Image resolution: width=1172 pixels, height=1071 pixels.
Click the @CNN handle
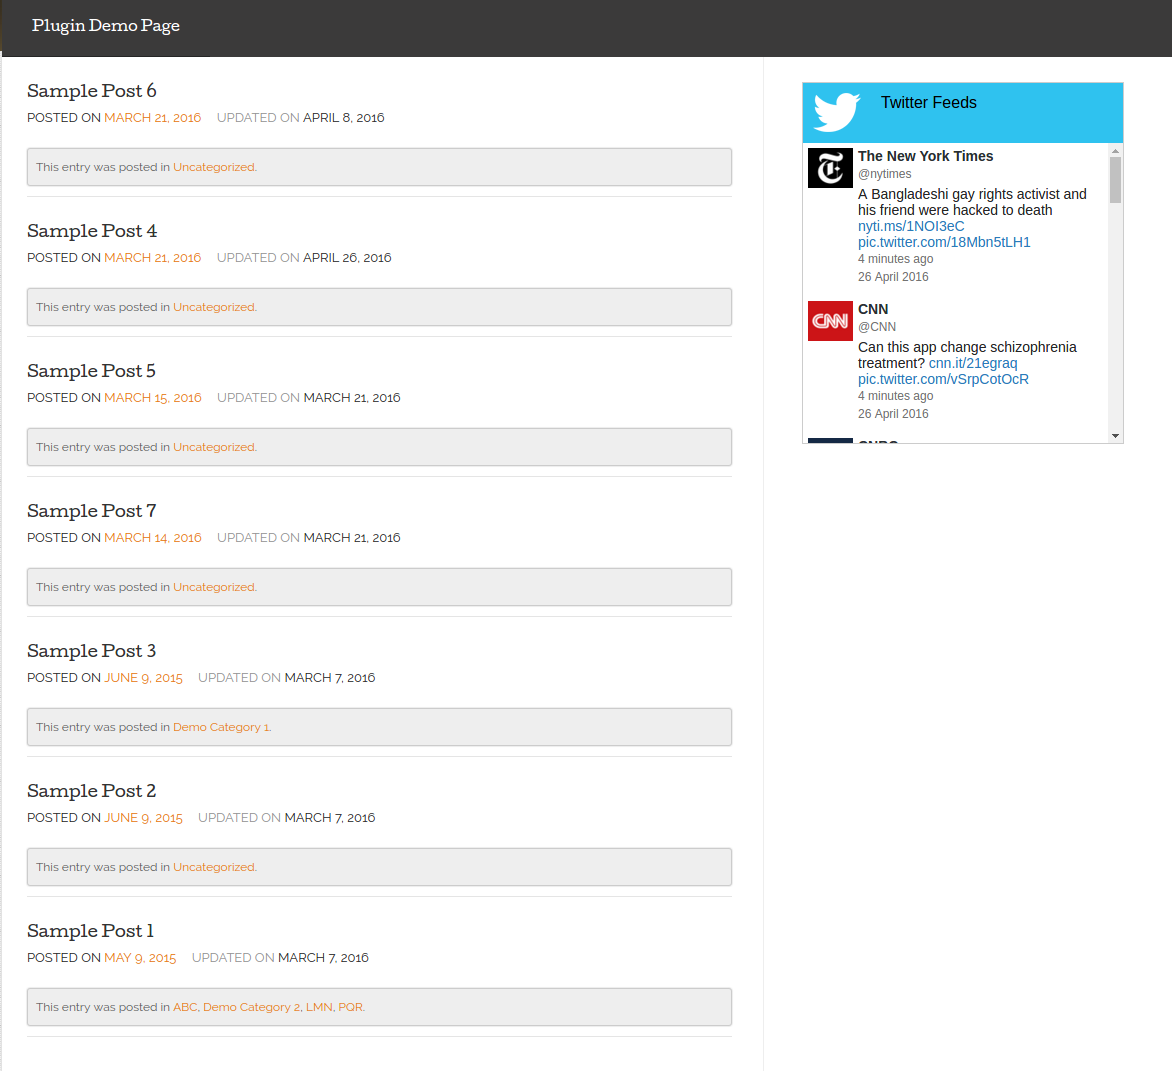tap(877, 327)
